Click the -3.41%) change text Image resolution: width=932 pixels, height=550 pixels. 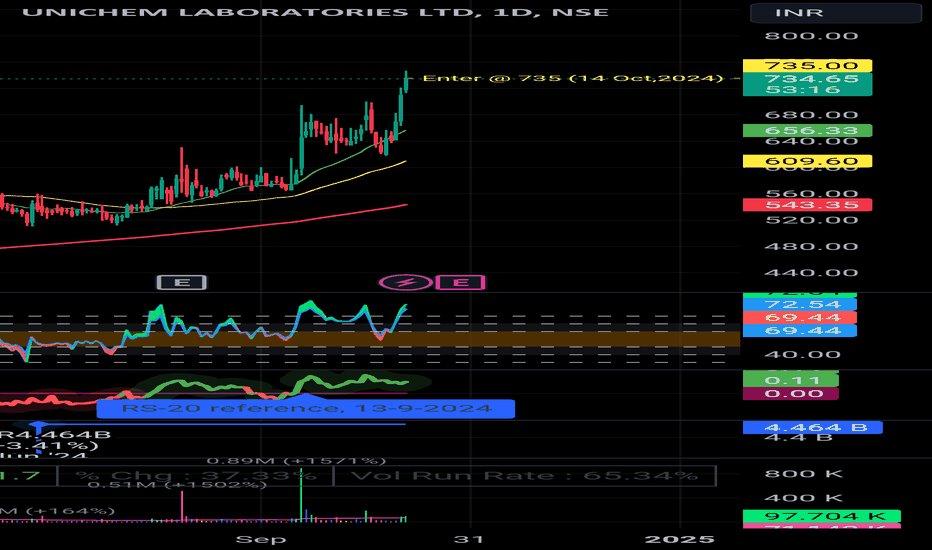[x=49, y=445]
